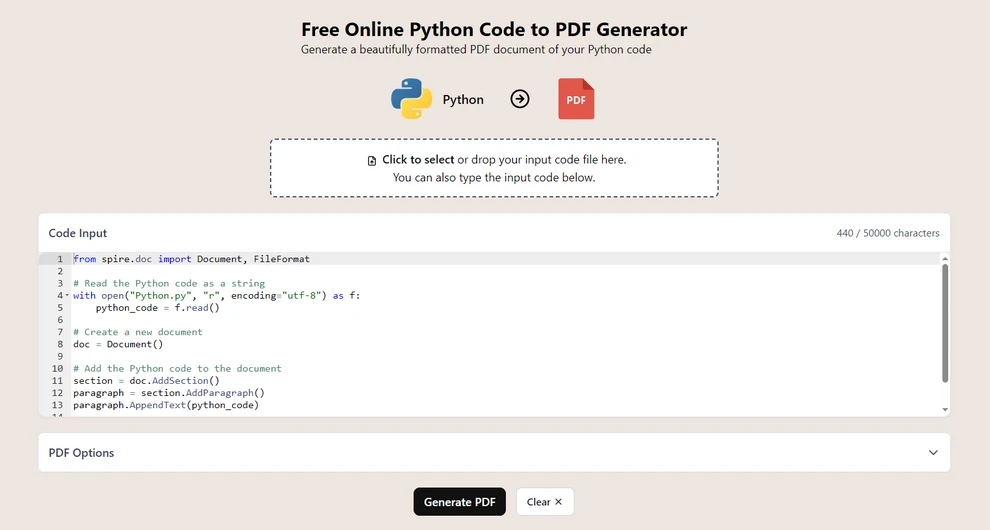
Task: Click the Python logo icon
Action: pos(411,99)
